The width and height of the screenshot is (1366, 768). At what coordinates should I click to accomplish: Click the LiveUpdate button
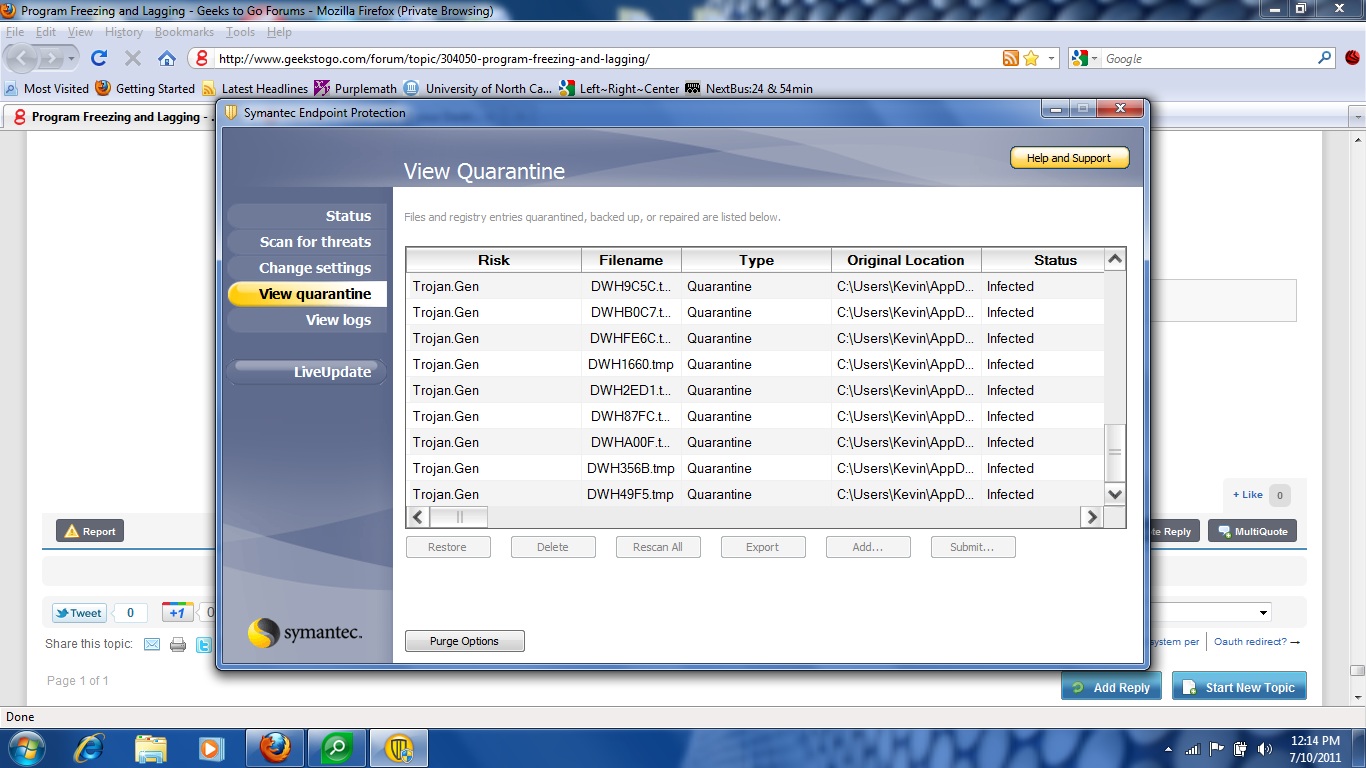pyautogui.click(x=306, y=372)
